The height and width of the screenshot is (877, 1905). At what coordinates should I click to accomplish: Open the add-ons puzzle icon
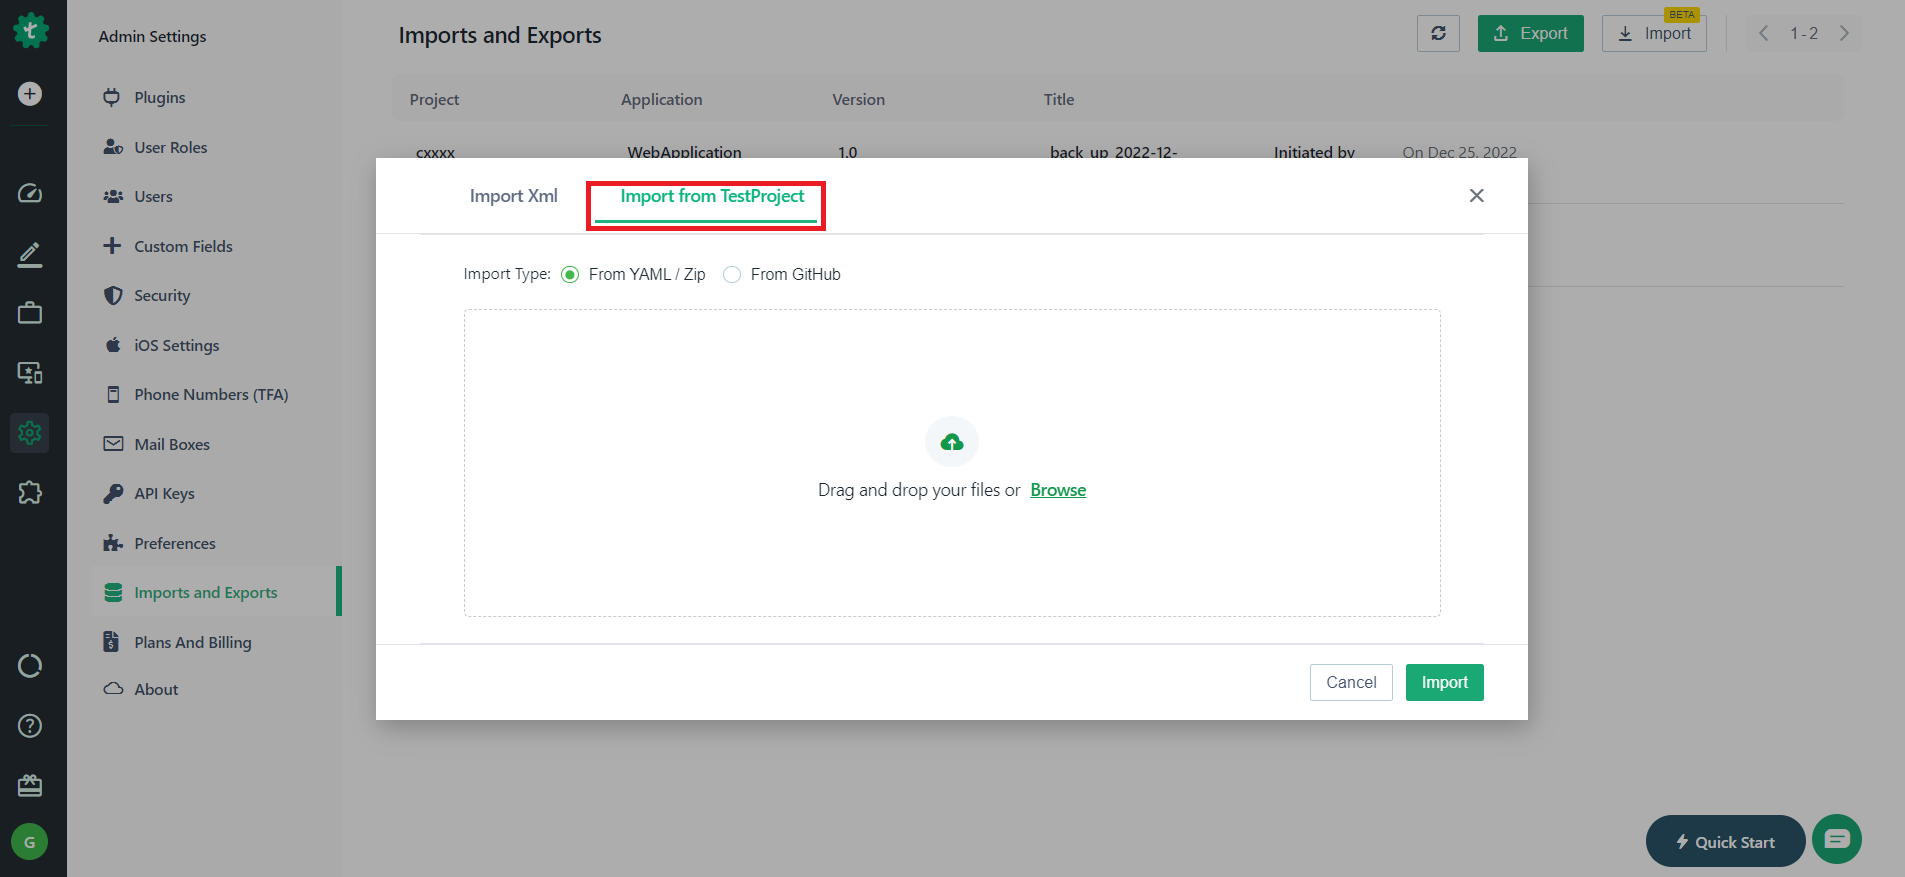[30, 492]
